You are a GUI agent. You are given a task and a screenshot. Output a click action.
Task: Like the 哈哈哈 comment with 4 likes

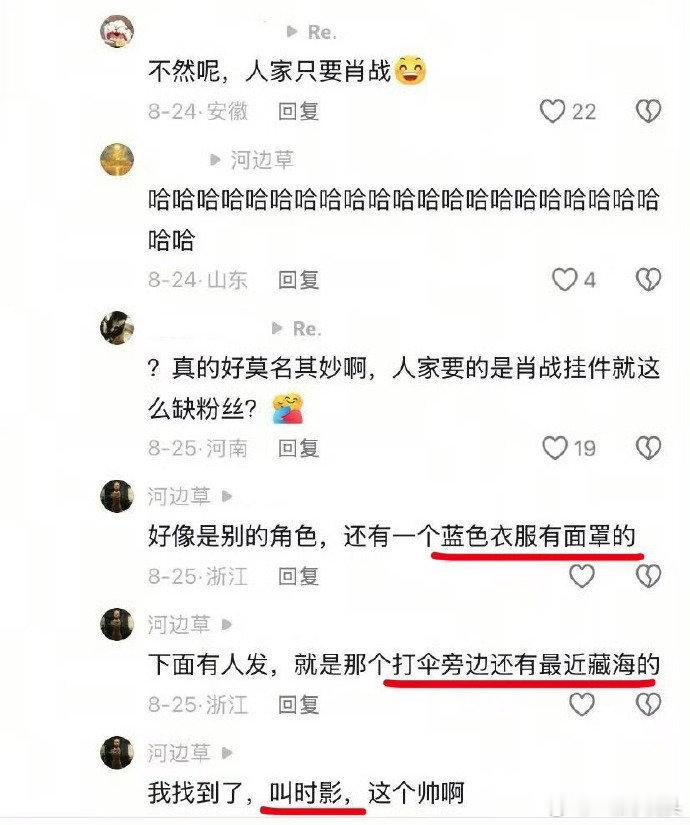(x=564, y=279)
